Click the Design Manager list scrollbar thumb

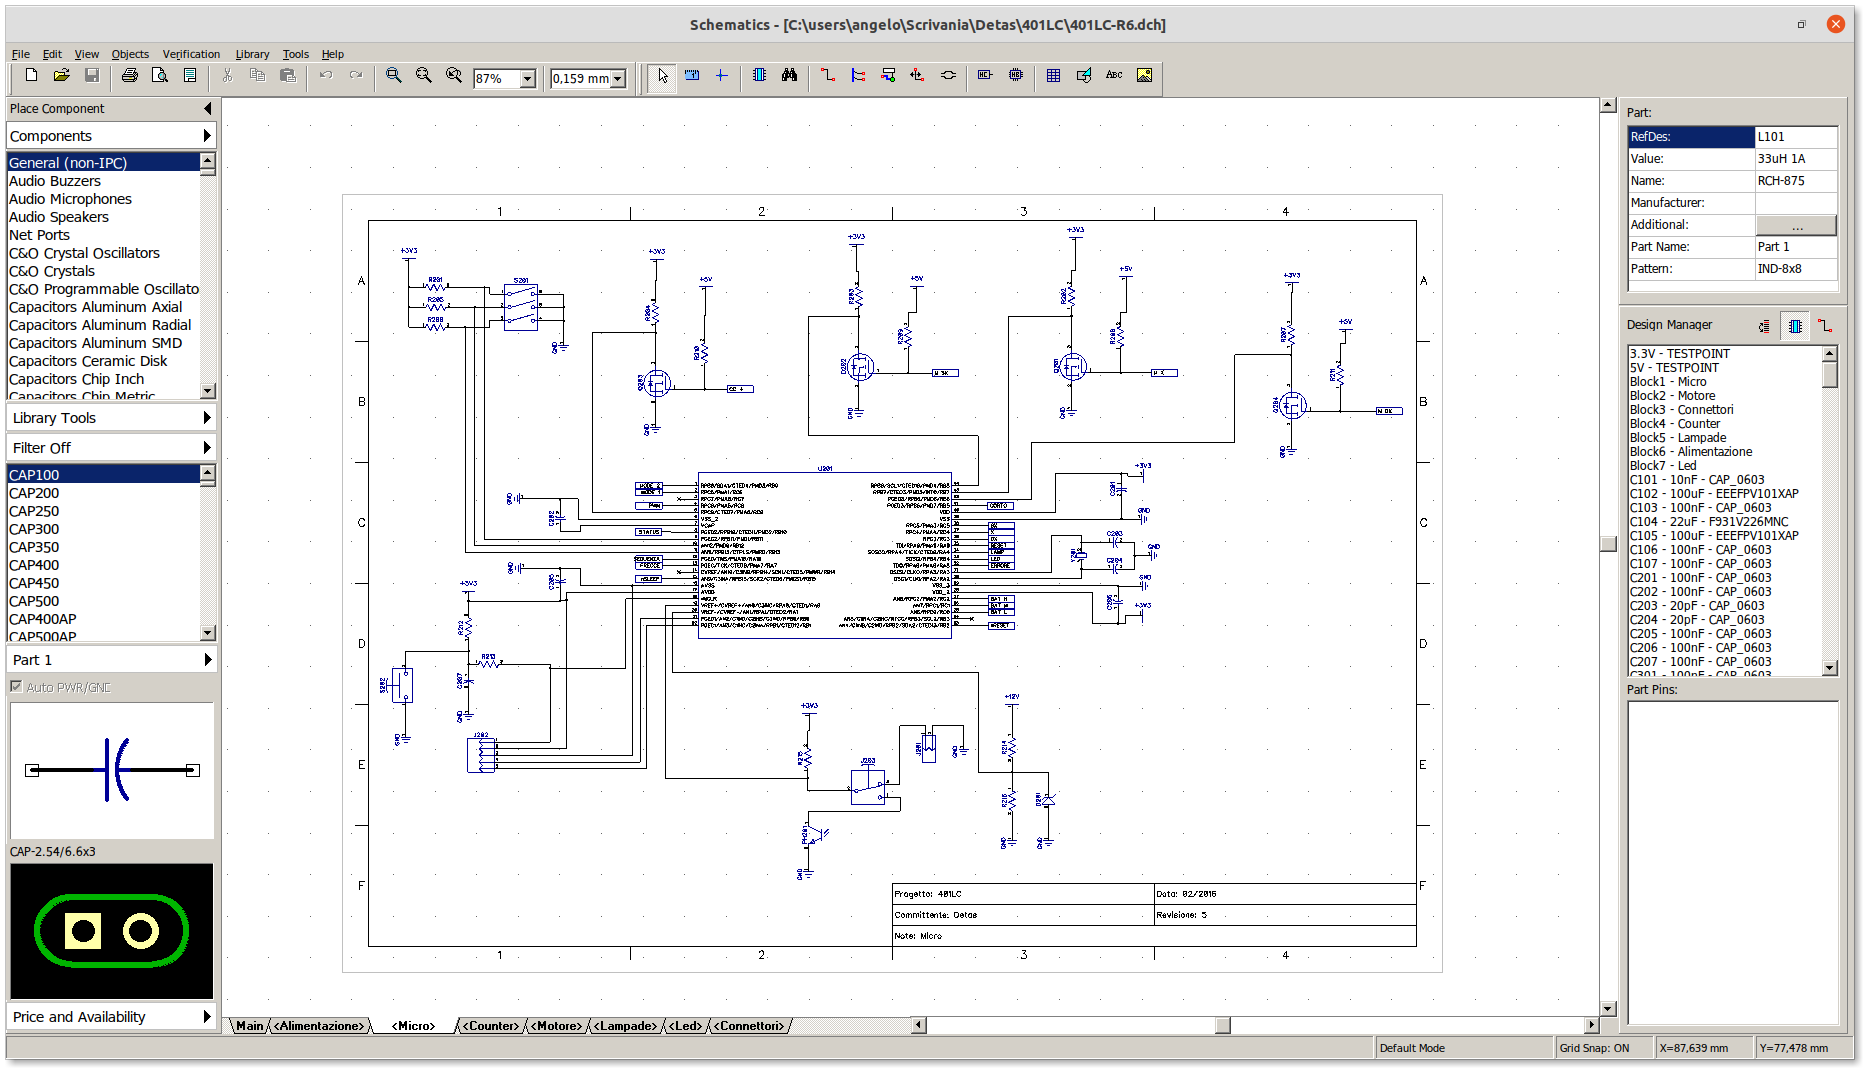(x=1830, y=374)
